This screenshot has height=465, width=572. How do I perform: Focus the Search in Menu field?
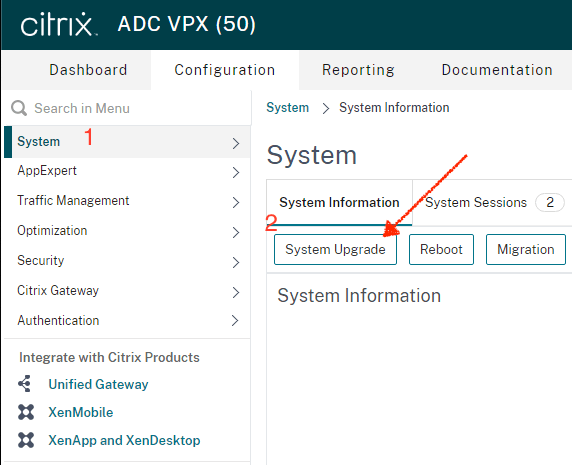128,108
